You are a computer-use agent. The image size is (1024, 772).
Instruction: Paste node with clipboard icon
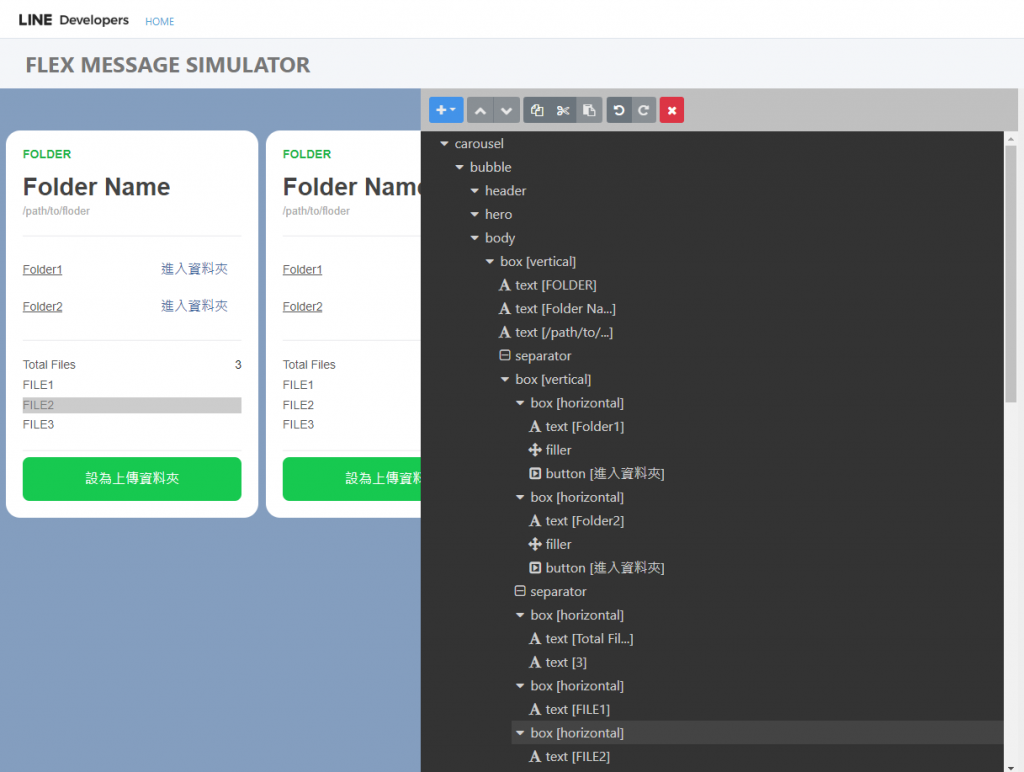coord(589,110)
